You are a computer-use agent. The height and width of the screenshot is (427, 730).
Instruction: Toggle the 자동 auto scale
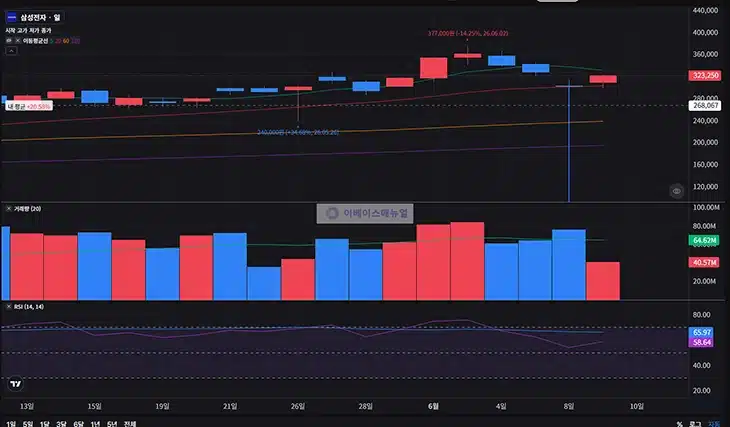pyautogui.click(x=714, y=424)
